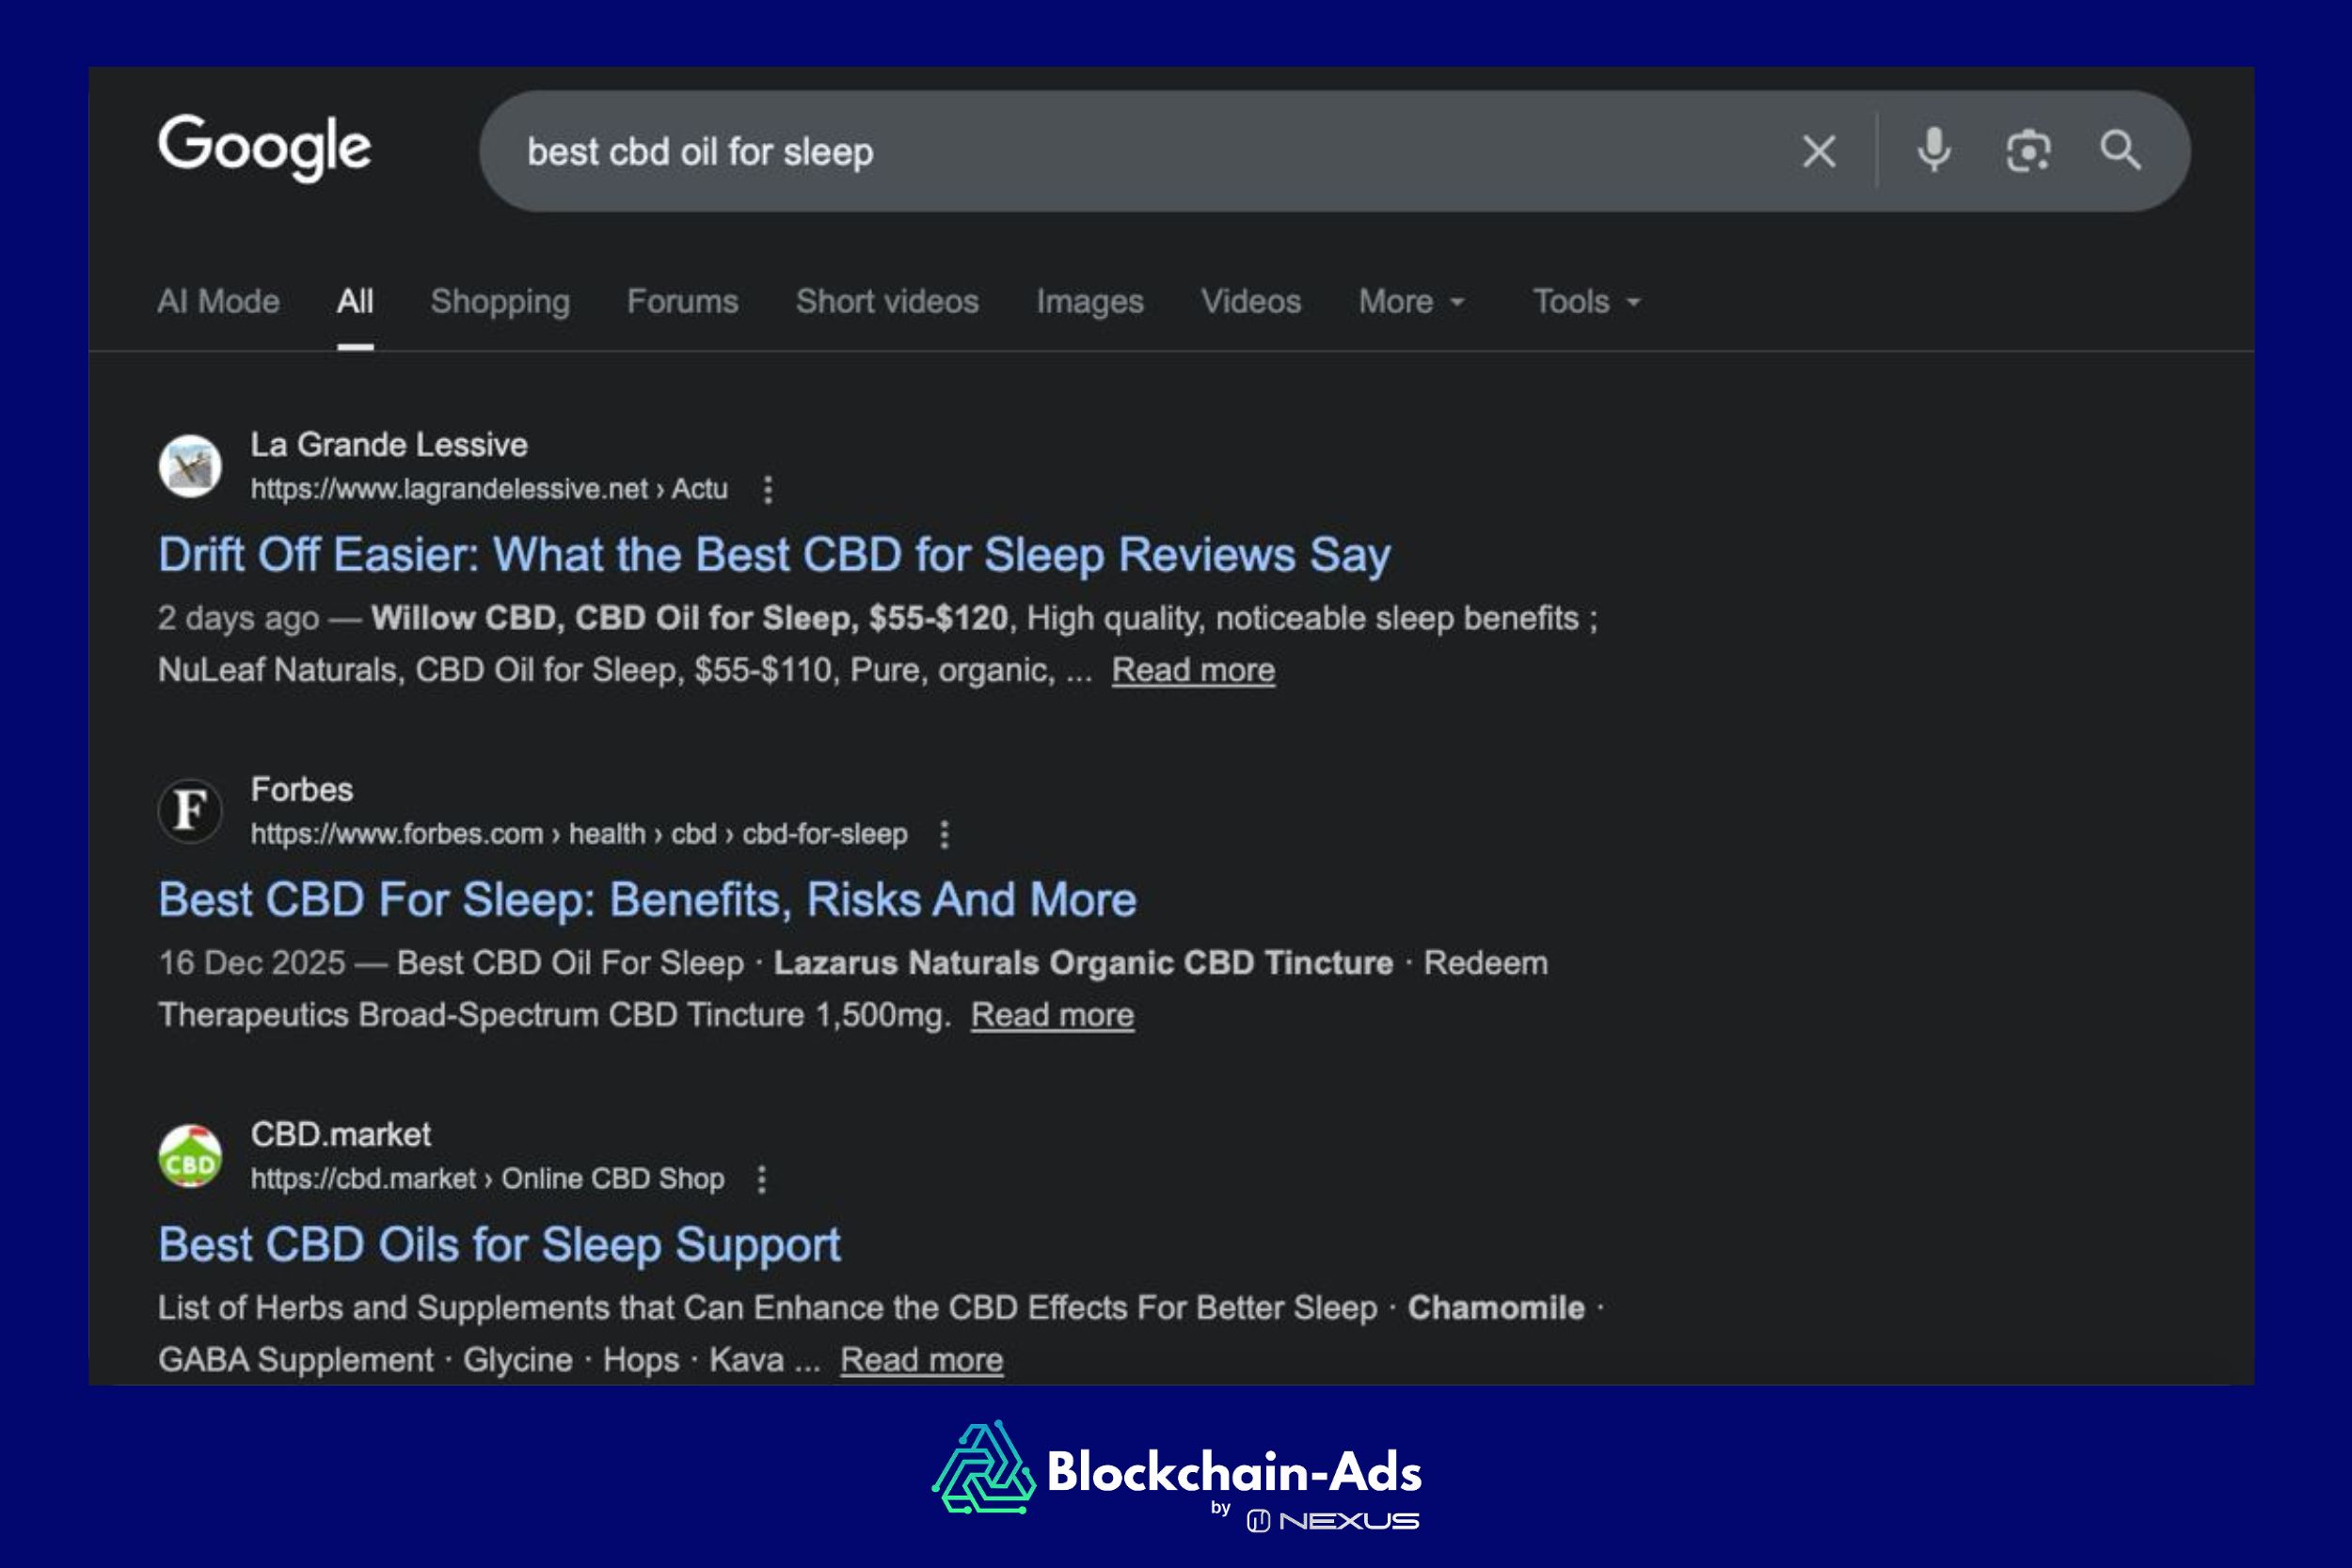The height and width of the screenshot is (1568, 2352).
Task: Click inside the search query field
Action: click(x=1100, y=152)
